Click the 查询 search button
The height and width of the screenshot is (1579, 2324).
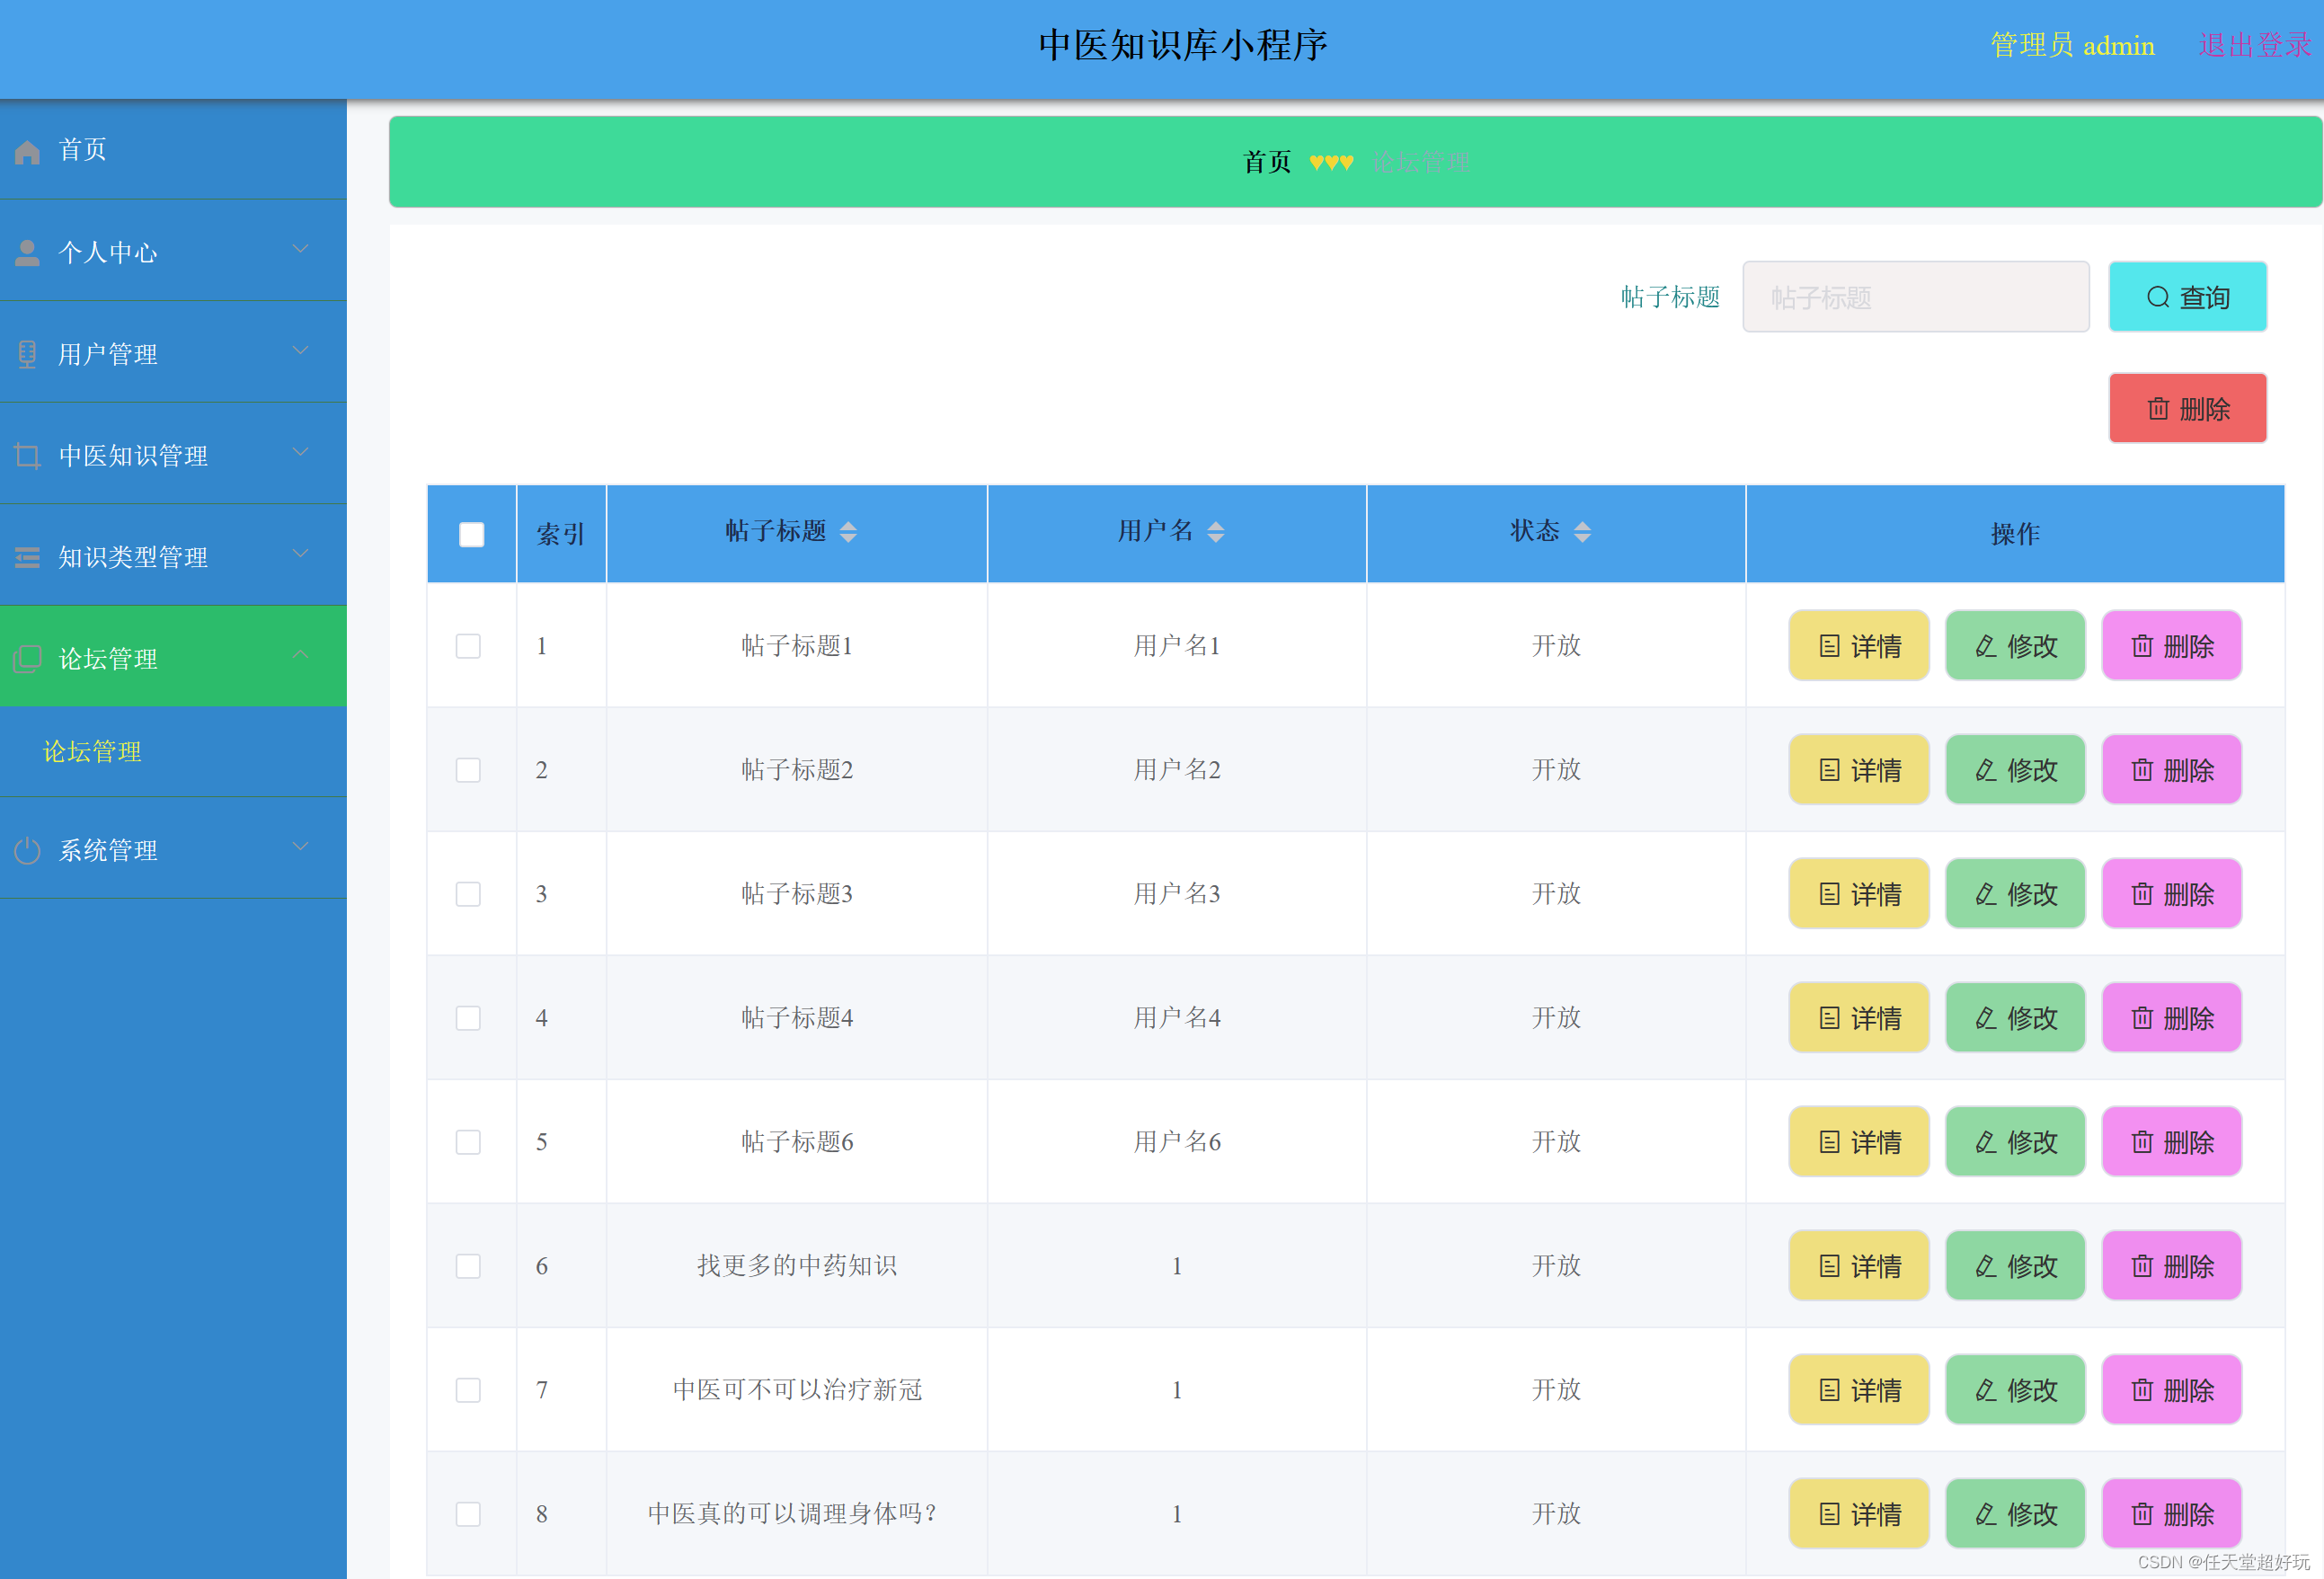tap(2187, 297)
